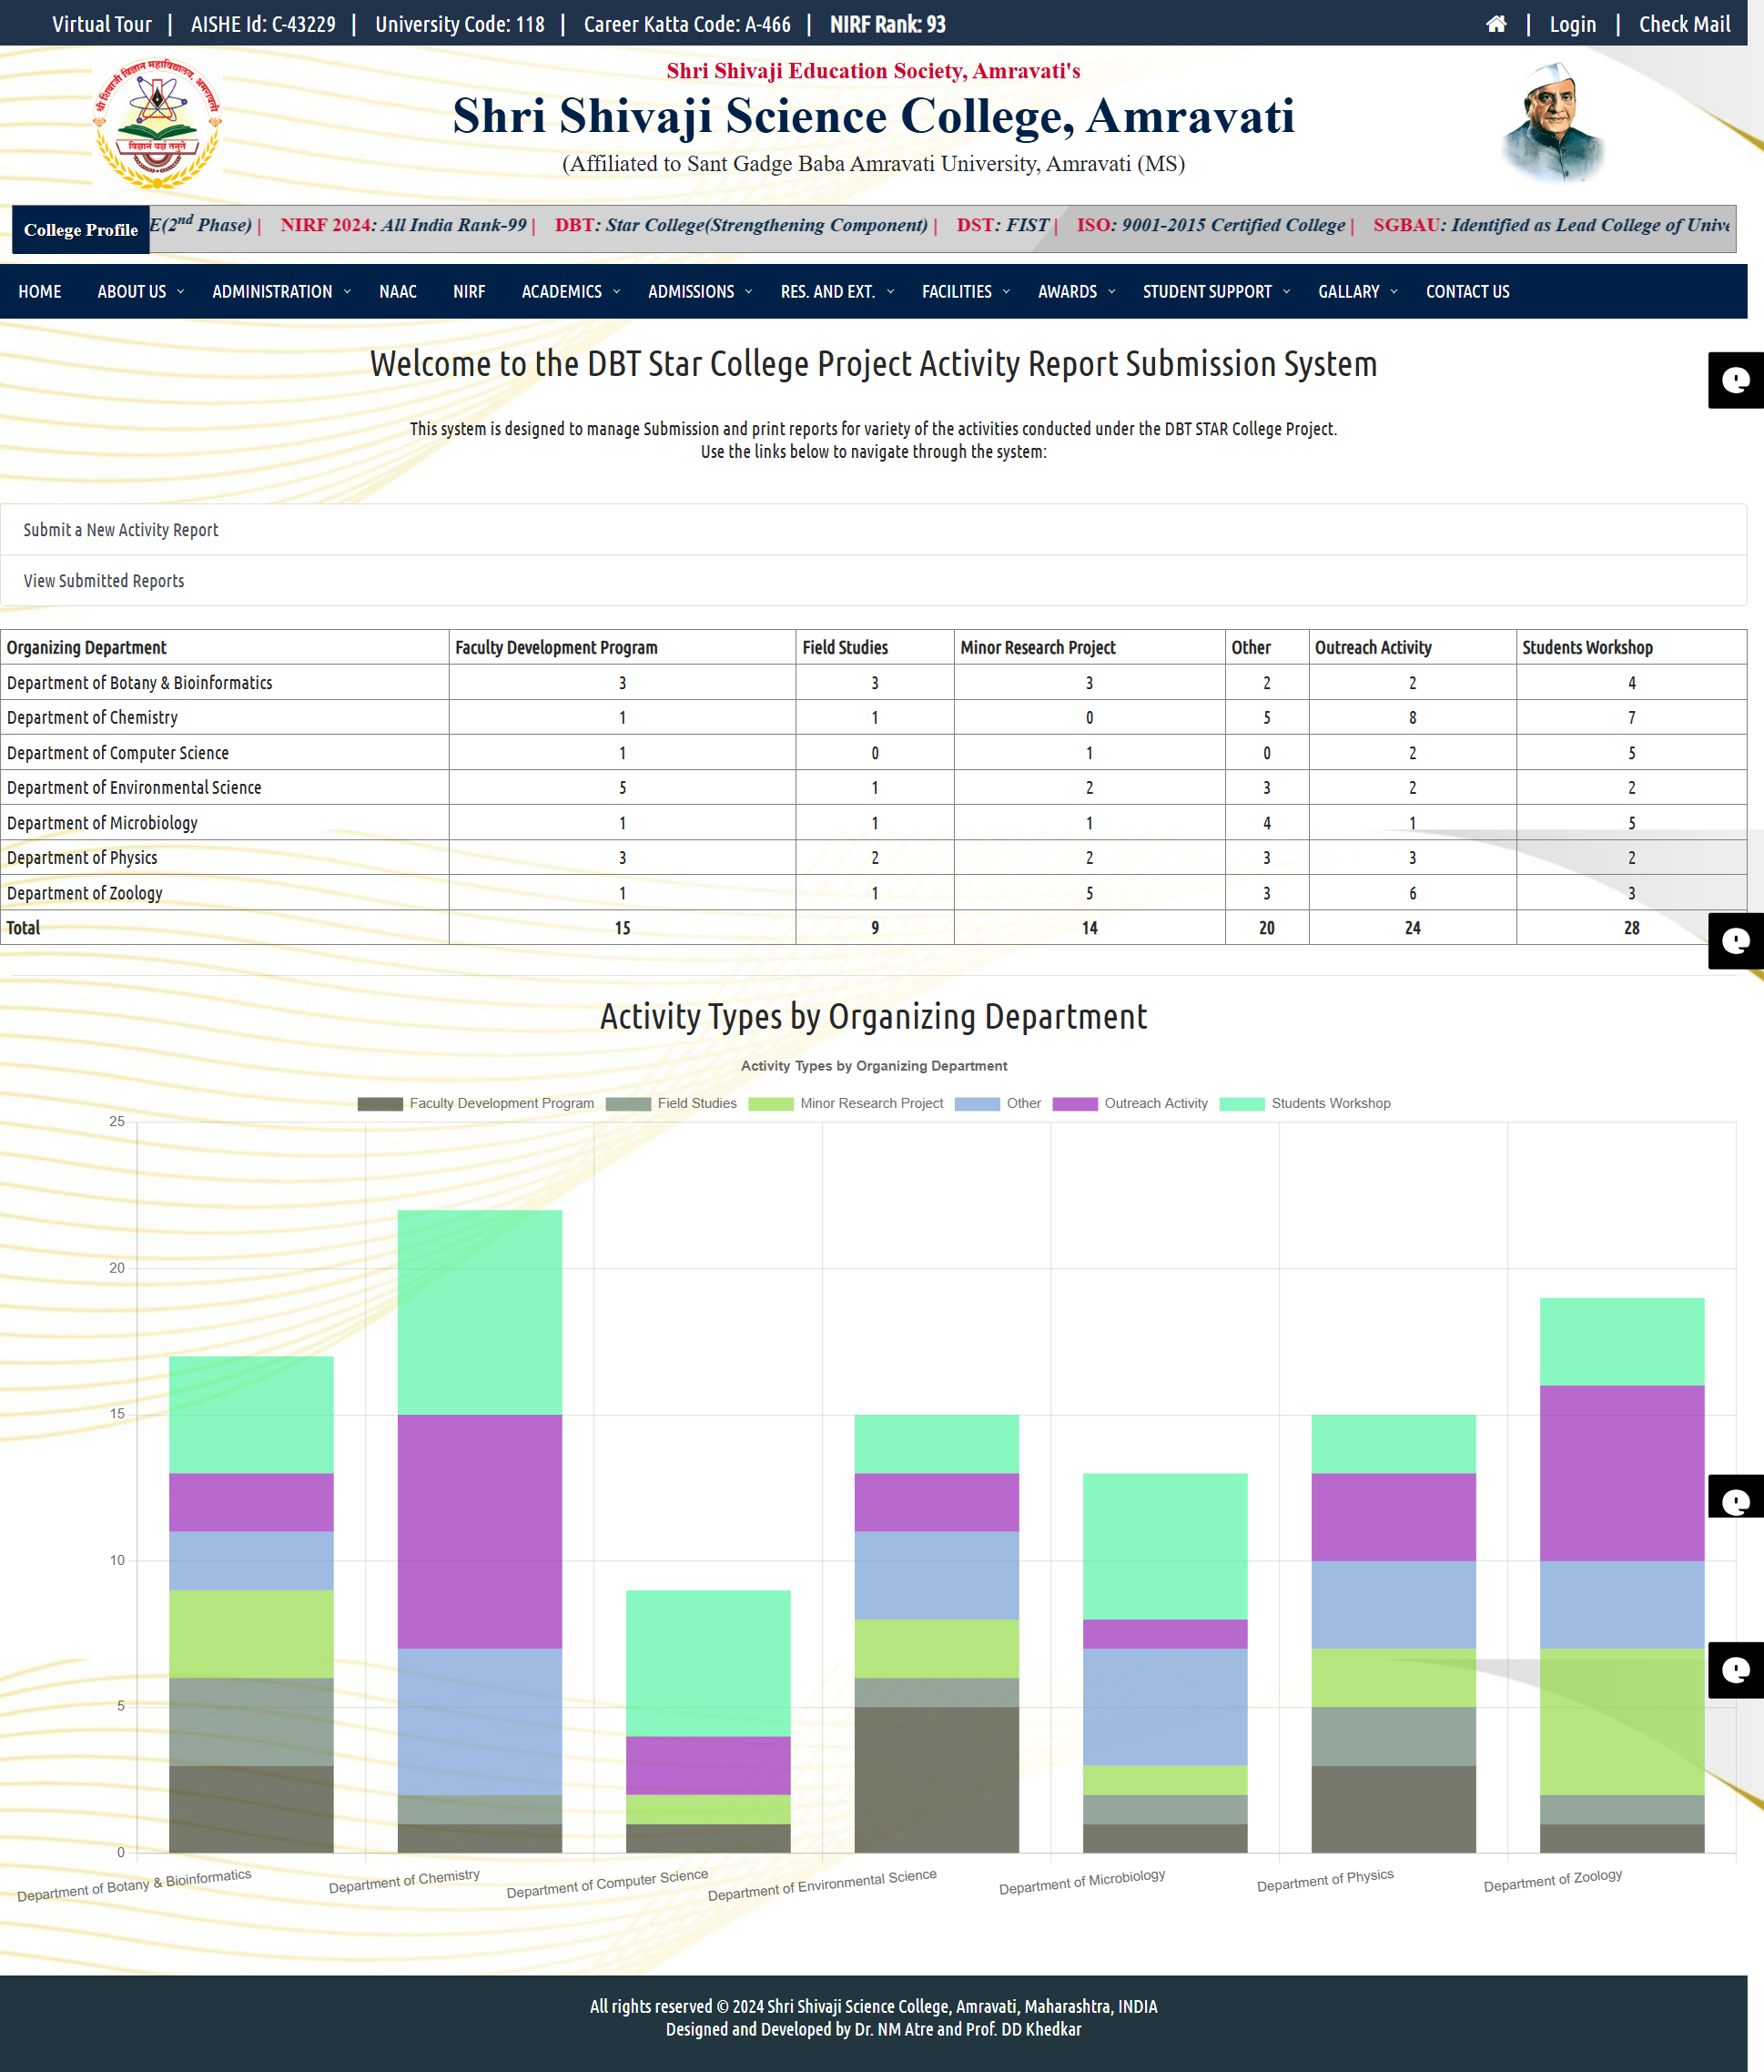Click the founder portrait image
The image size is (1764, 2072).
tap(1553, 124)
